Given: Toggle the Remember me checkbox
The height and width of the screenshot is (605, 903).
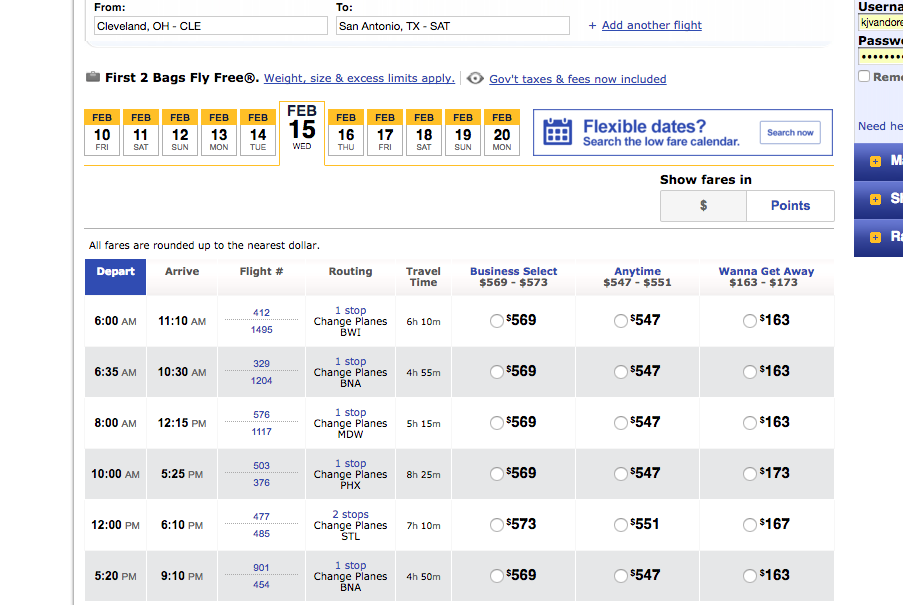Looking at the screenshot, I should [x=864, y=77].
